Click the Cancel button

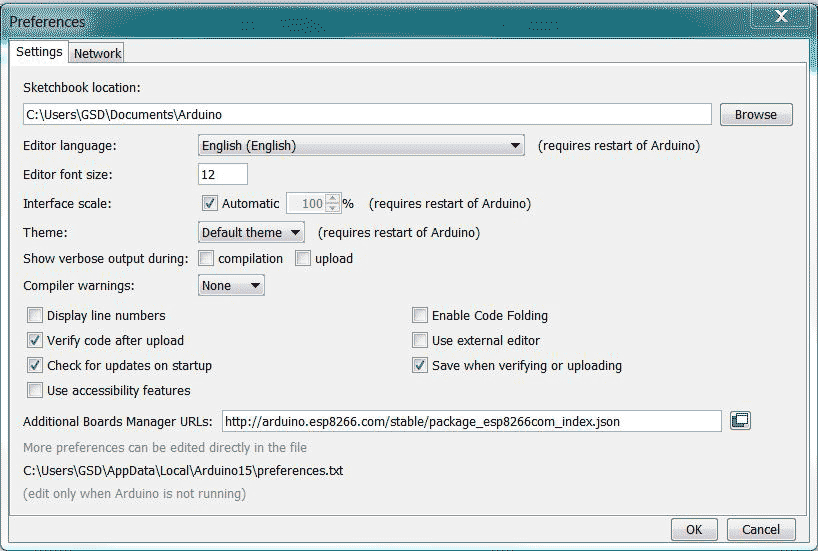click(x=761, y=530)
